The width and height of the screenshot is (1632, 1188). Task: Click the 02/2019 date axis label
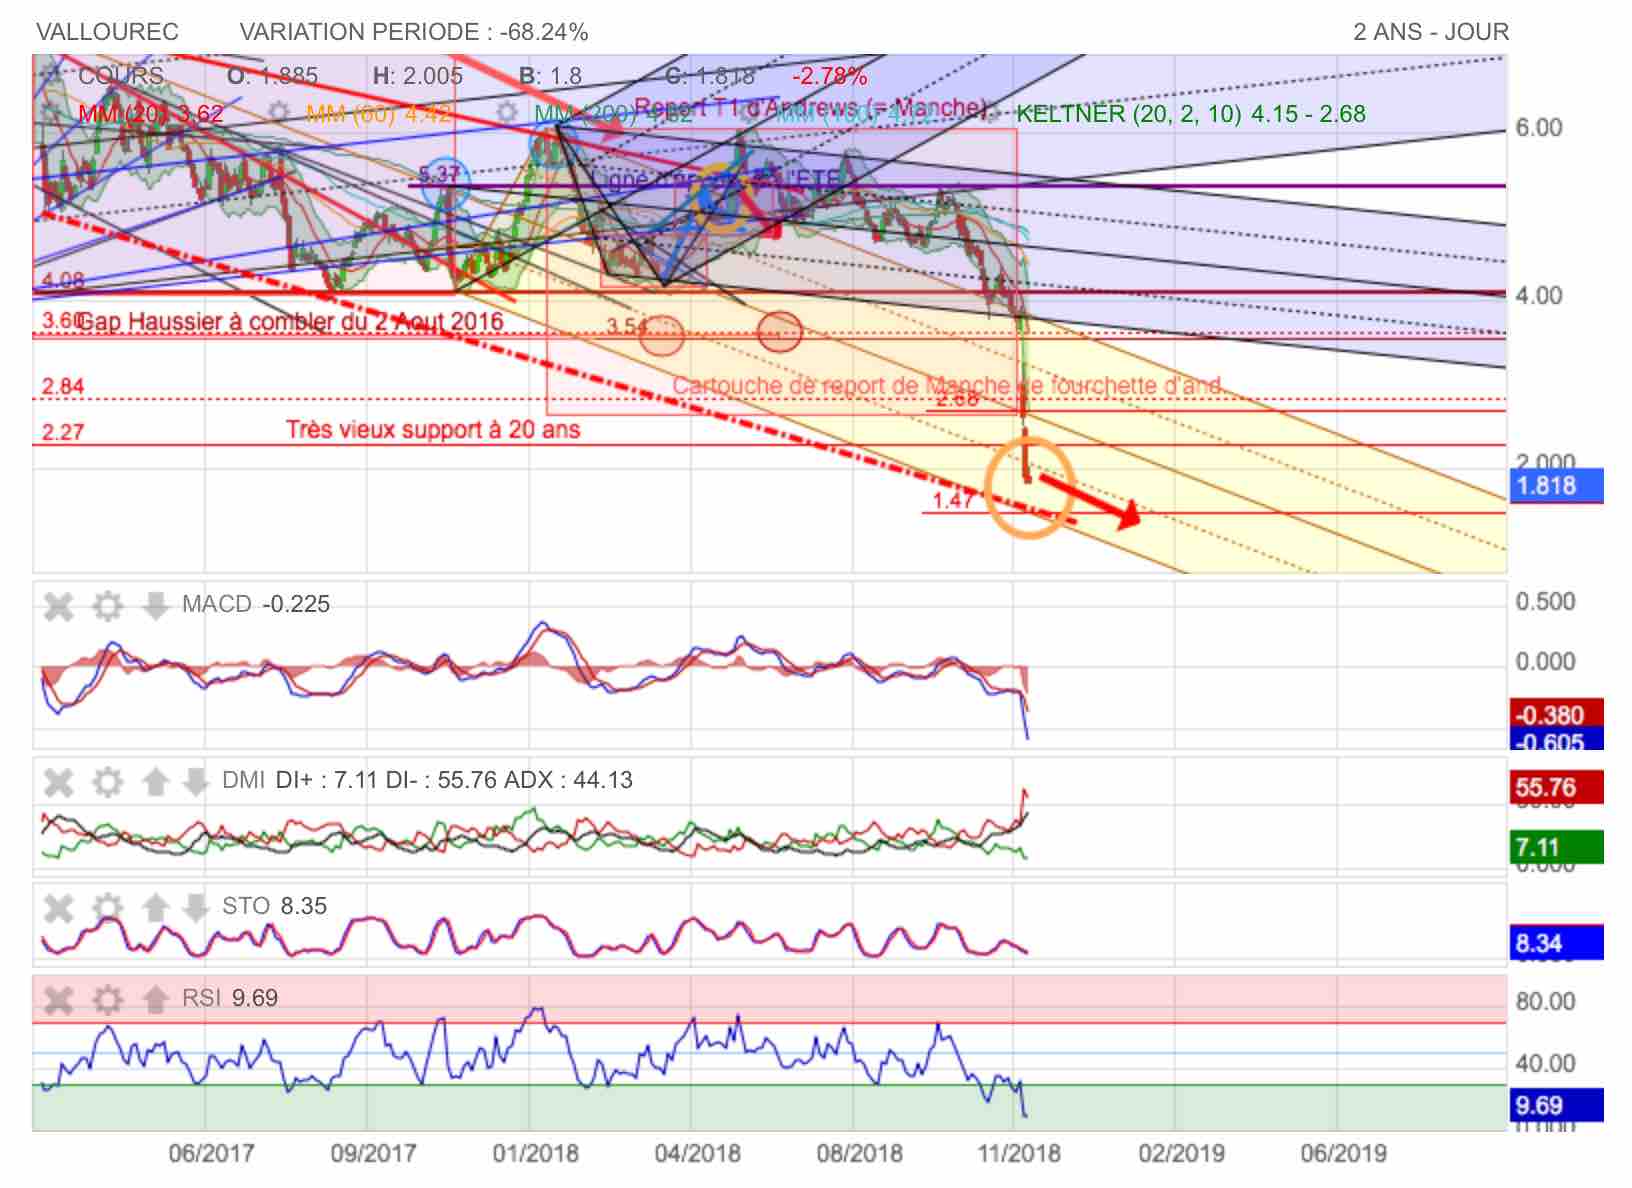[x=1181, y=1153]
